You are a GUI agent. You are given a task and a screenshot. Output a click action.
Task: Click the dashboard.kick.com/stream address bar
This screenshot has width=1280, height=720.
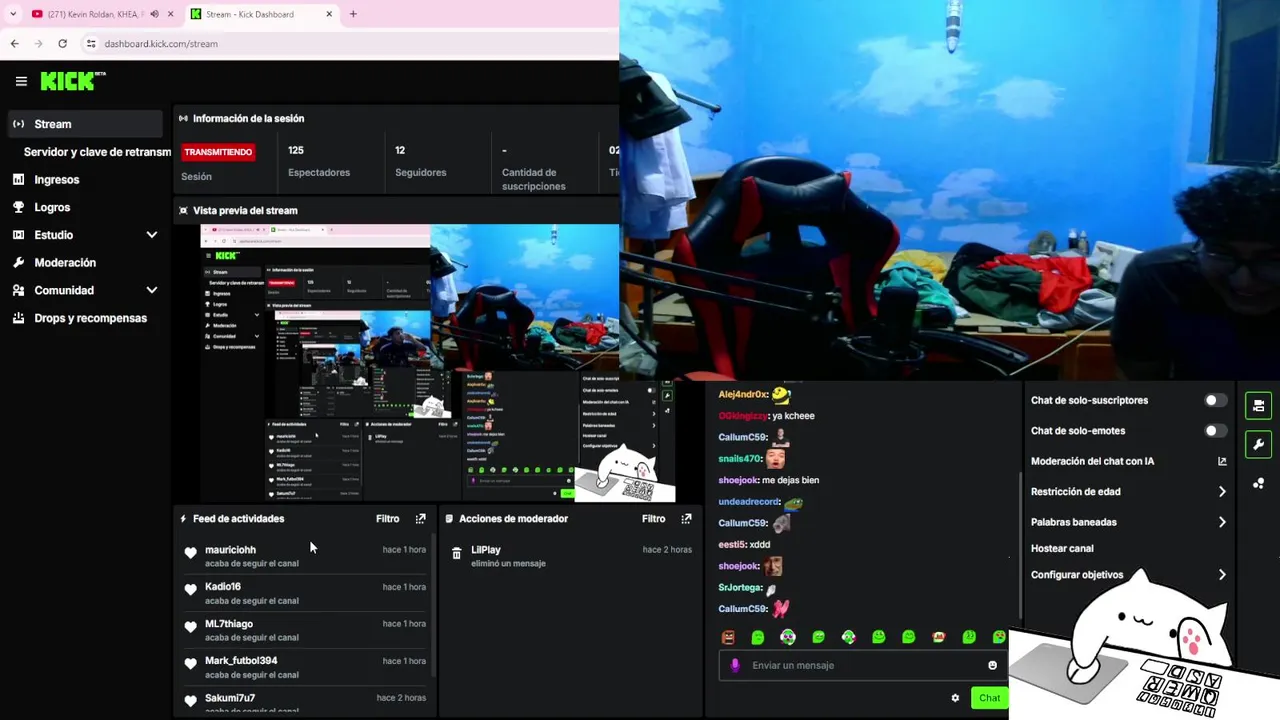pyautogui.click(x=350, y=44)
